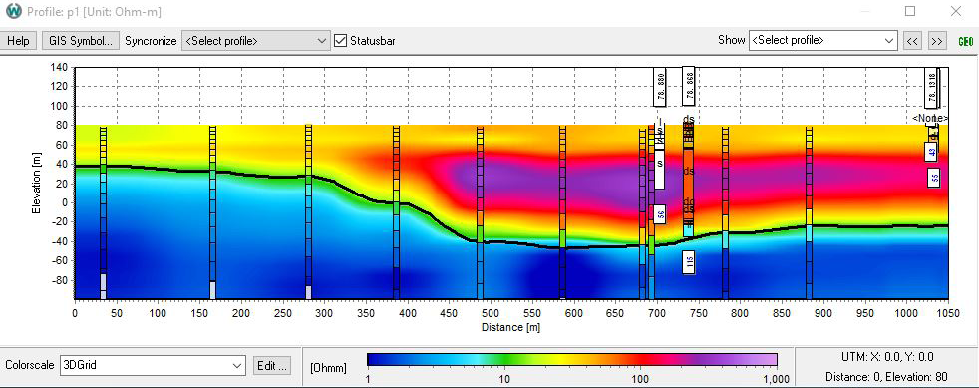
Task: Click the resistivity label 43
Action: 932,152
